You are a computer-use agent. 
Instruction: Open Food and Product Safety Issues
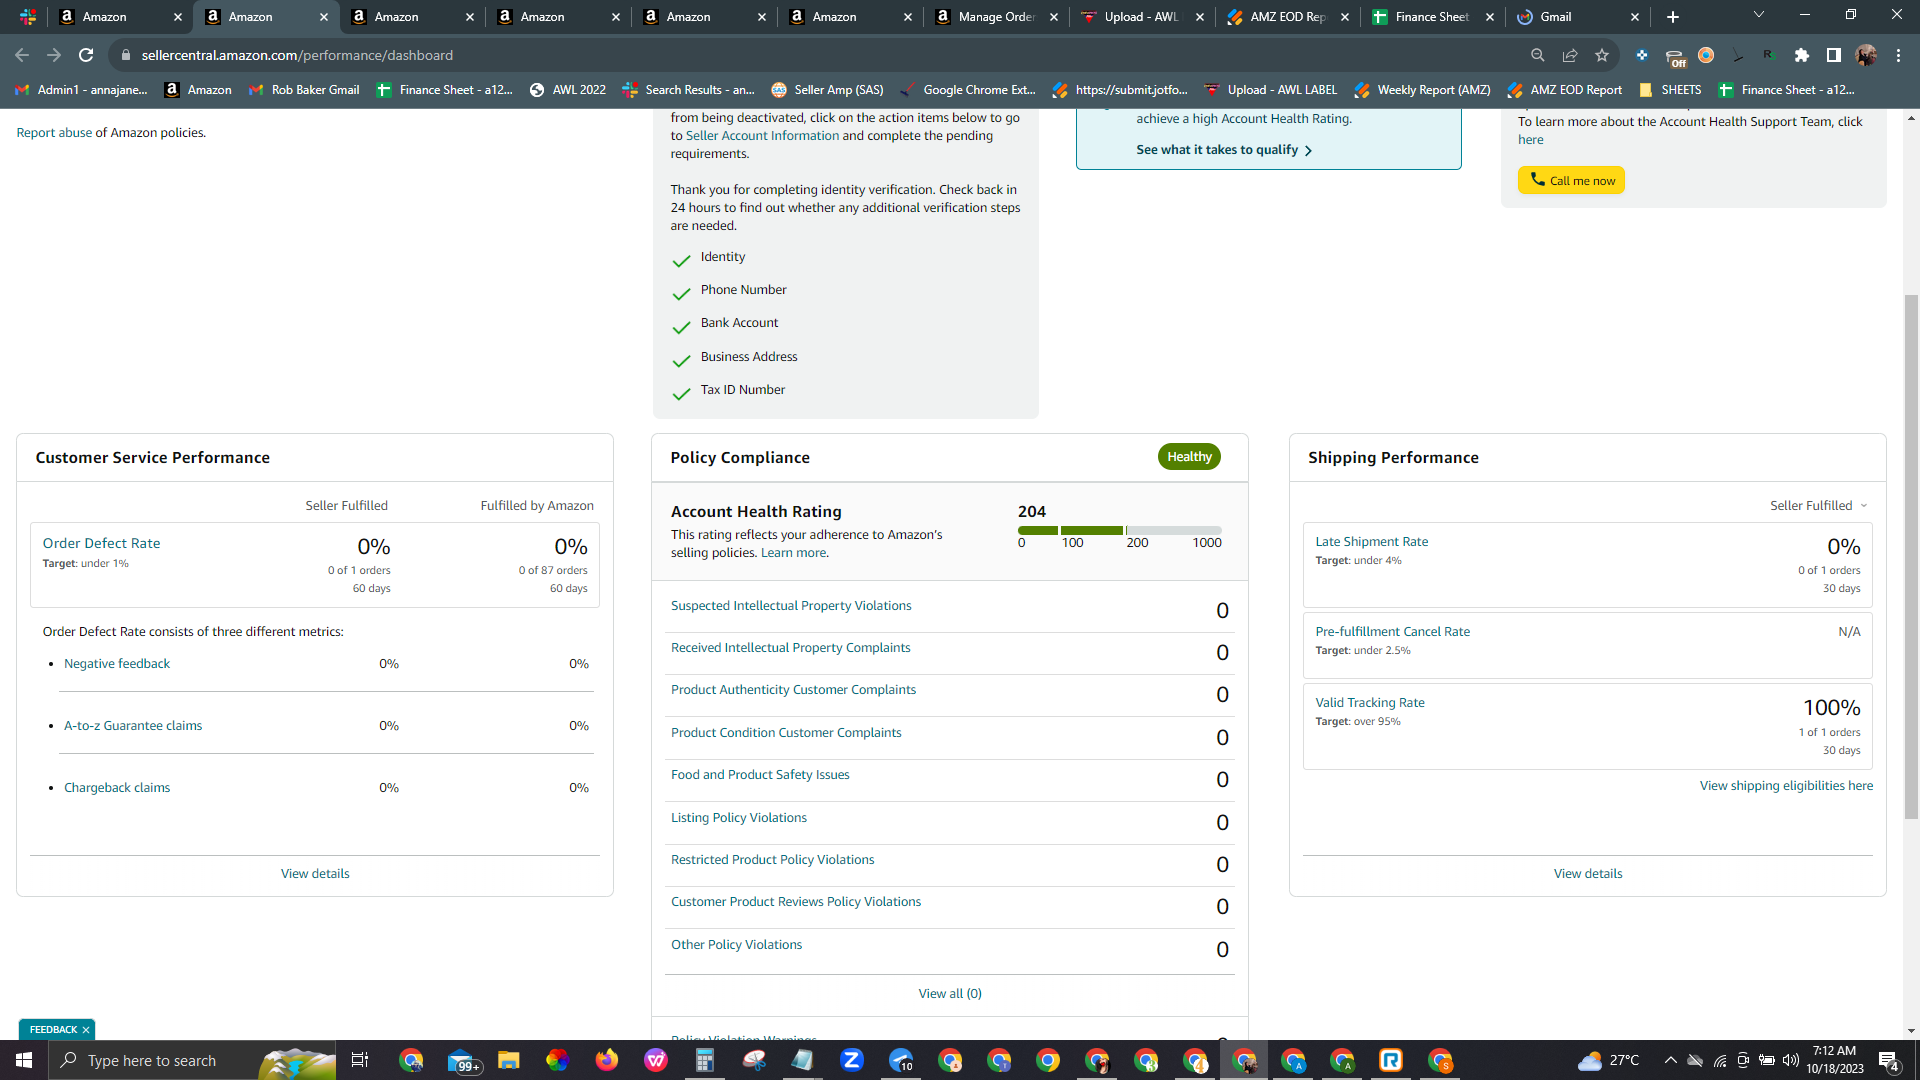coord(760,775)
